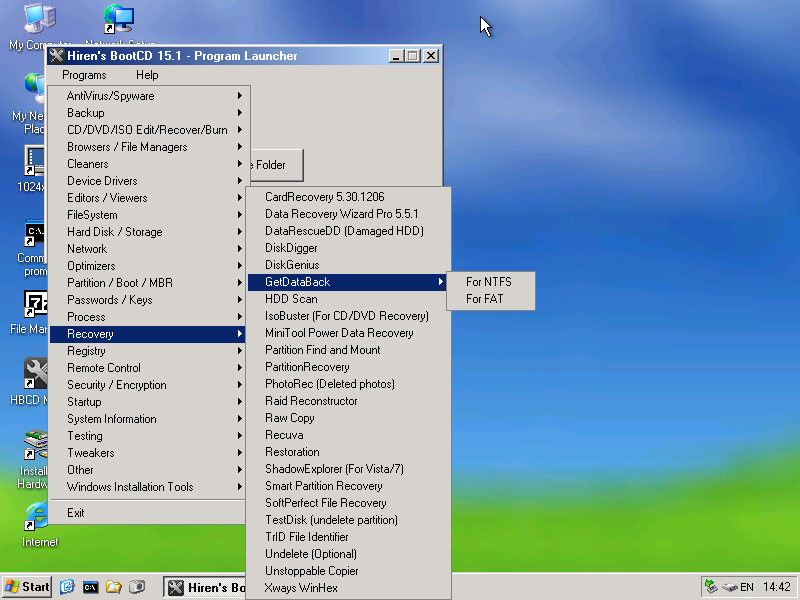The height and width of the screenshot is (600, 800).
Task: Open the Process menu entry
Action: pyautogui.click(x=147, y=317)
